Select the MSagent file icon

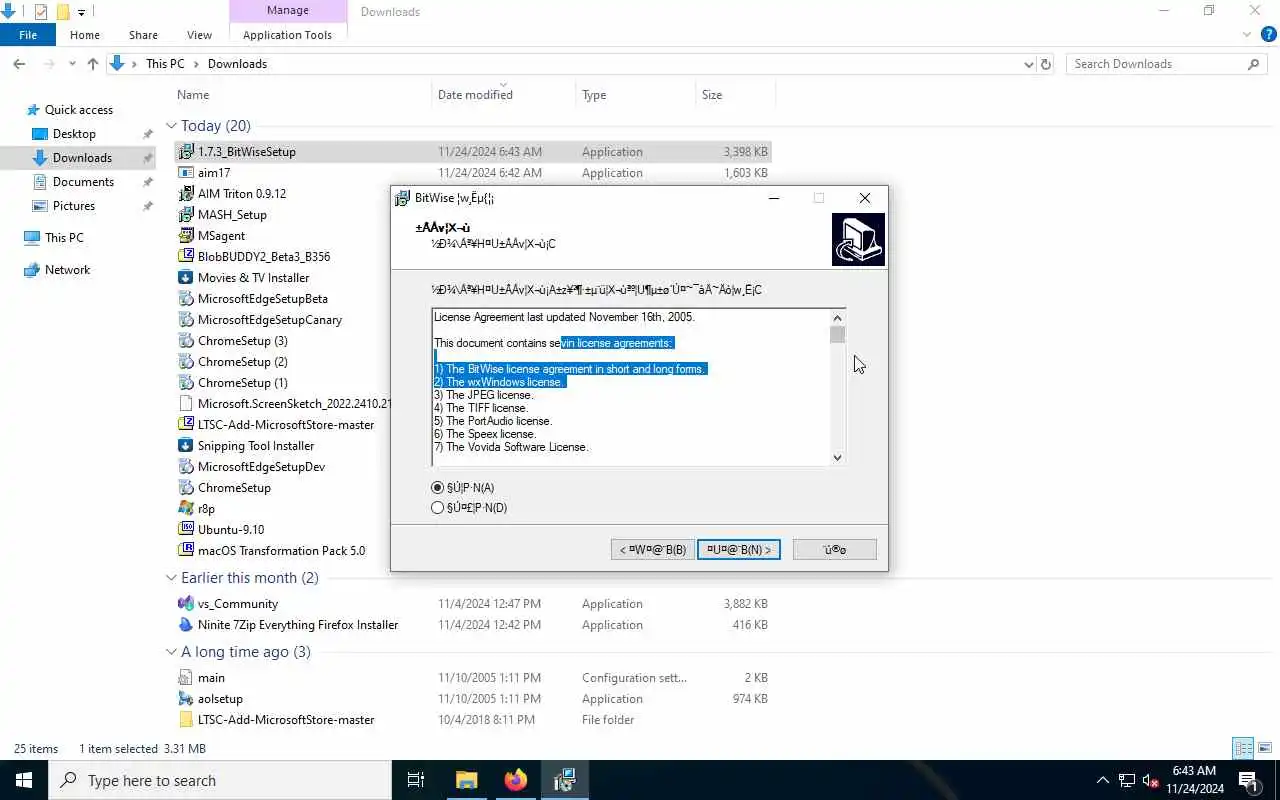[186, 236]
